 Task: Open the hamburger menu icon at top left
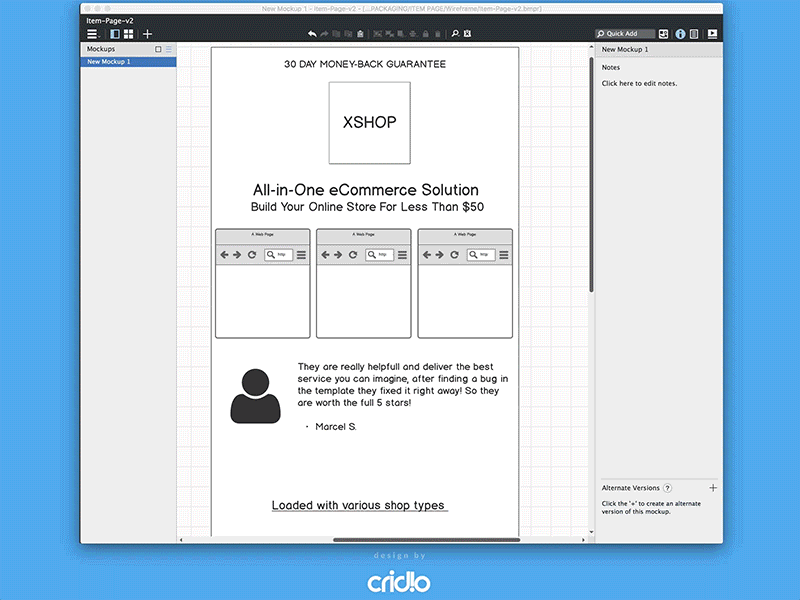(x=91, y=33)
